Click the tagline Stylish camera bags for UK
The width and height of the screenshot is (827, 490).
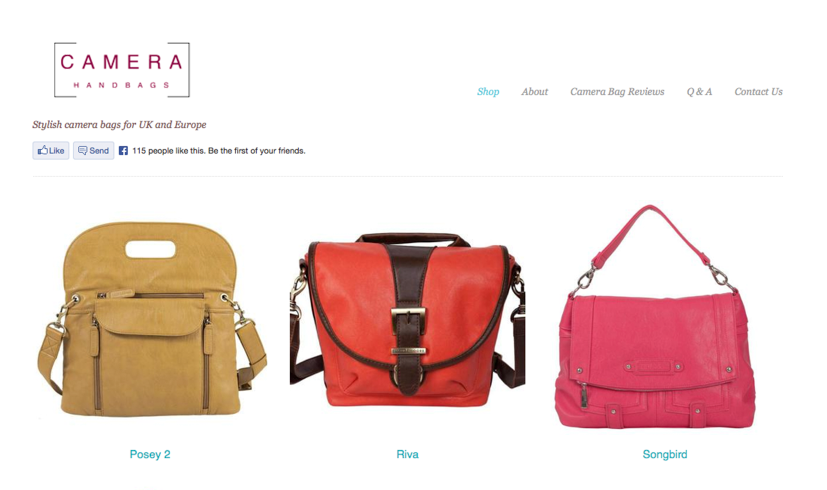(119, 125)
